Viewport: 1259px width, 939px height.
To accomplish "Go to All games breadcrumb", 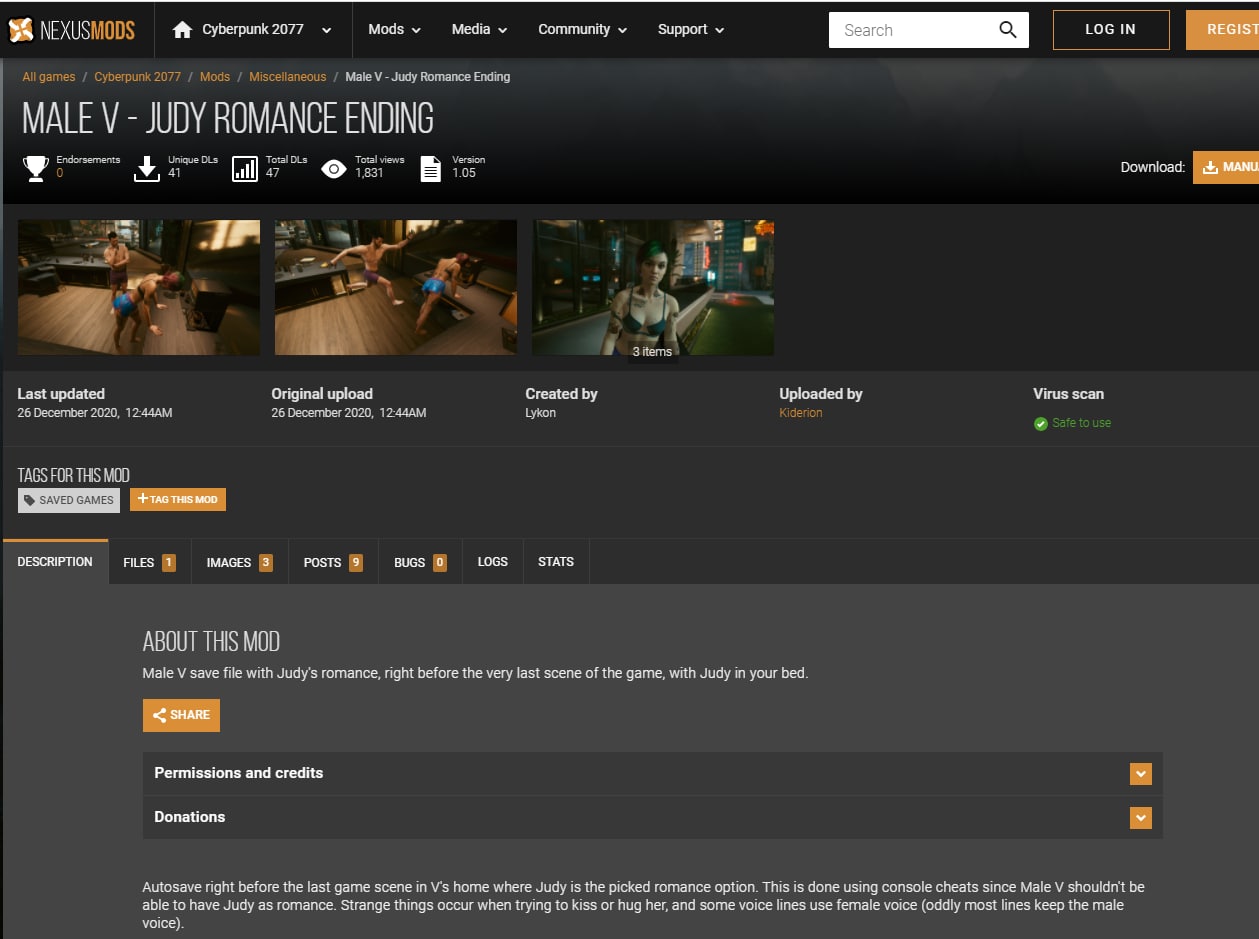I will [x=49, y=77].
